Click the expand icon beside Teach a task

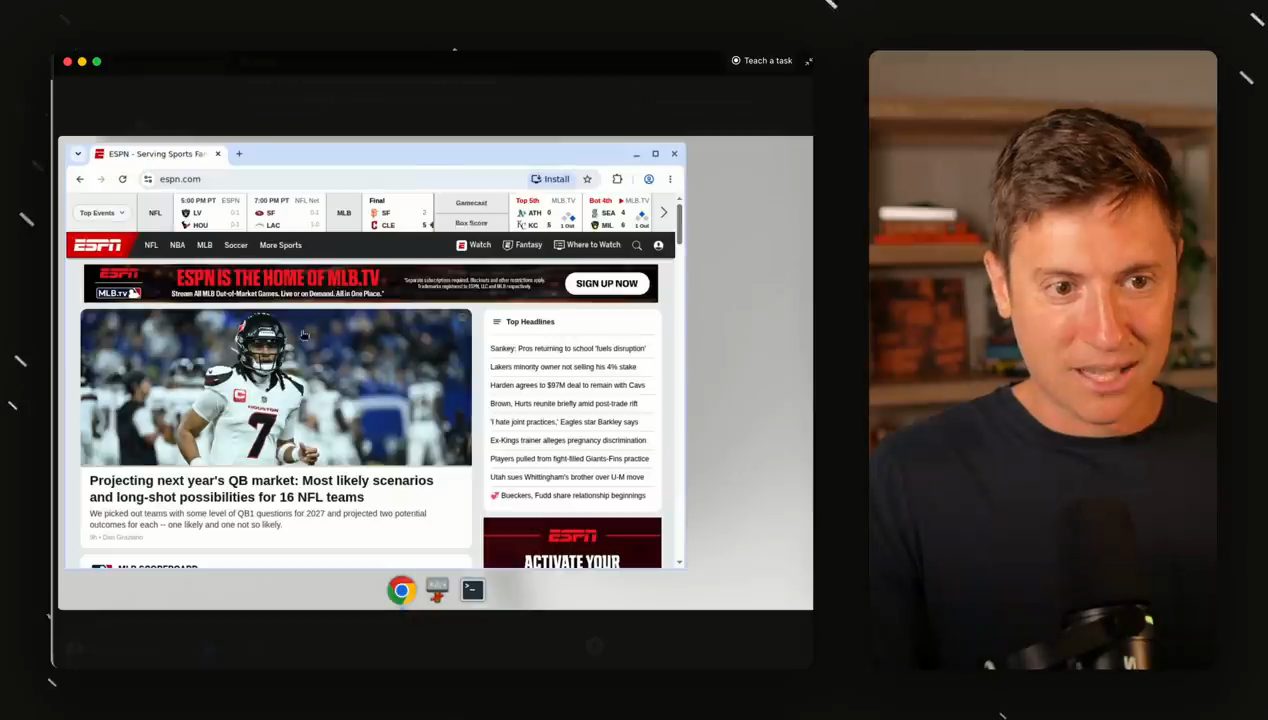pyautogui.click(x=809, y=61)
